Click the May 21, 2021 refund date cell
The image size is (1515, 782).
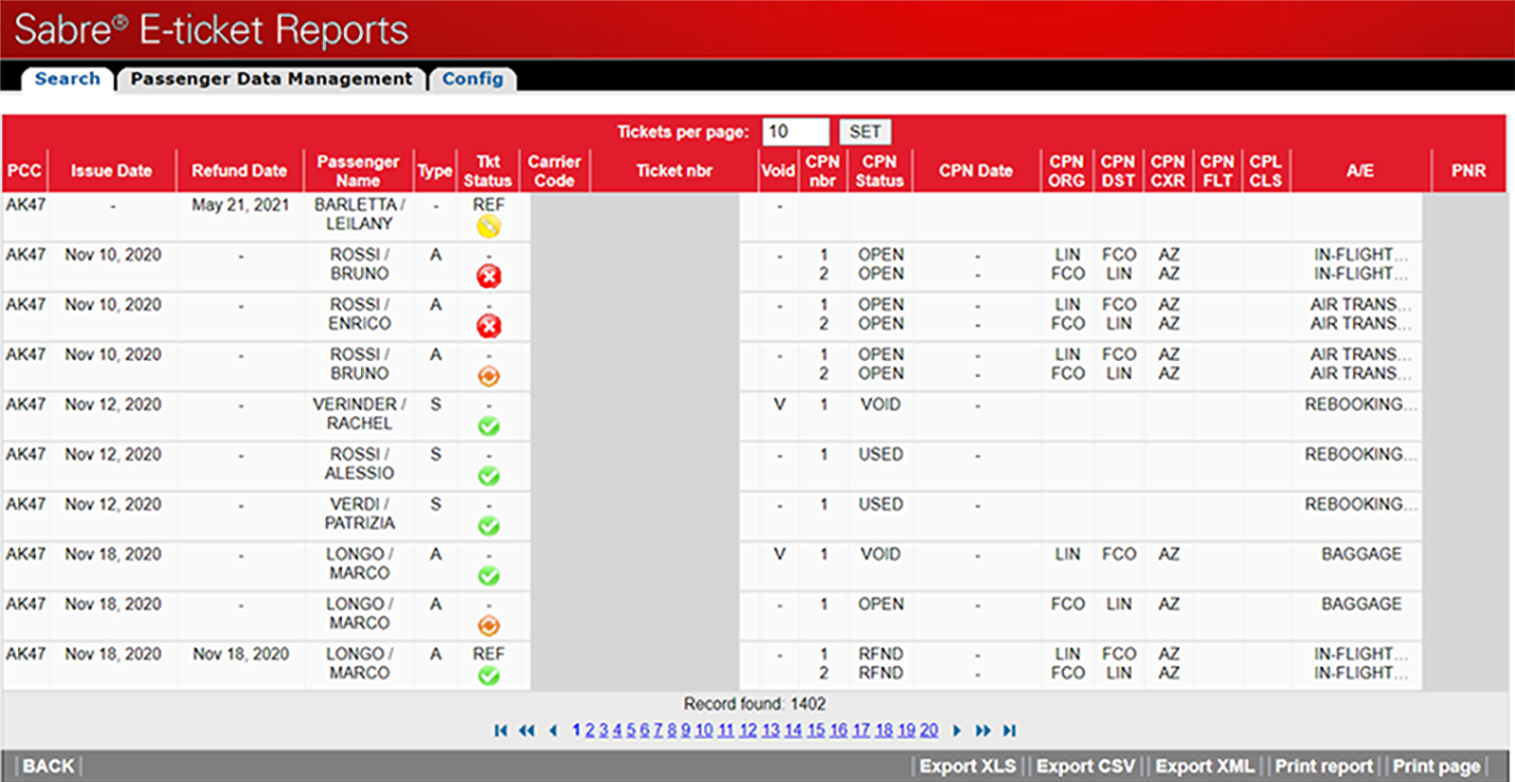[240, 205]
